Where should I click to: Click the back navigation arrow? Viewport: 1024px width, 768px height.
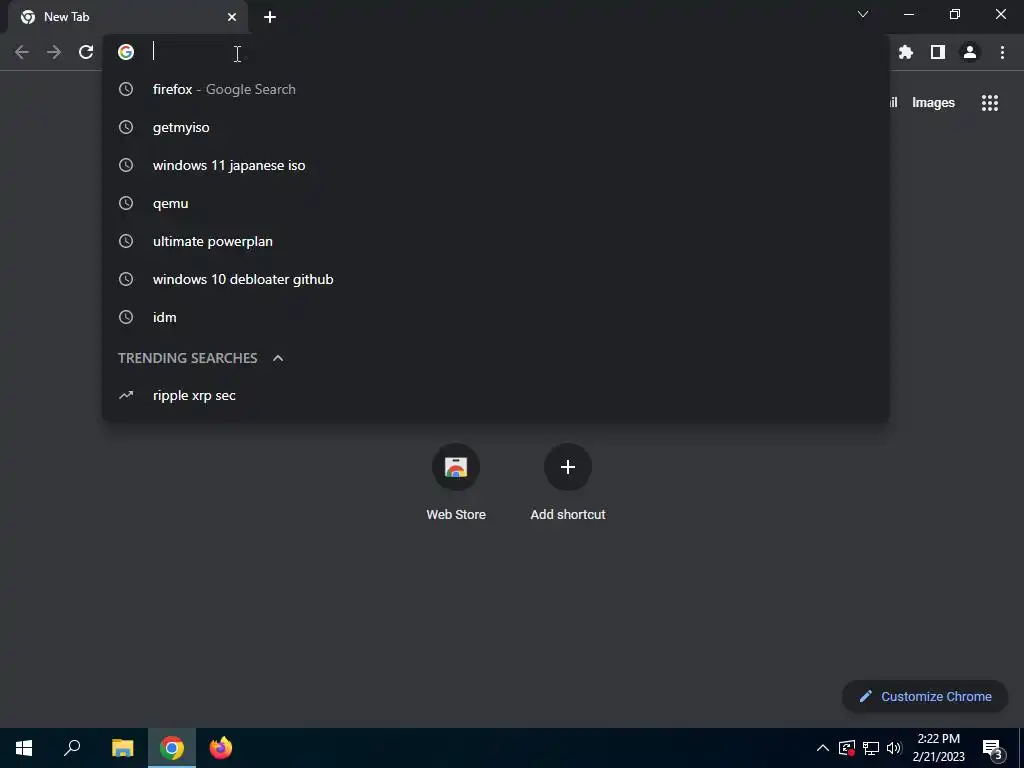click(x=22, y=52)
